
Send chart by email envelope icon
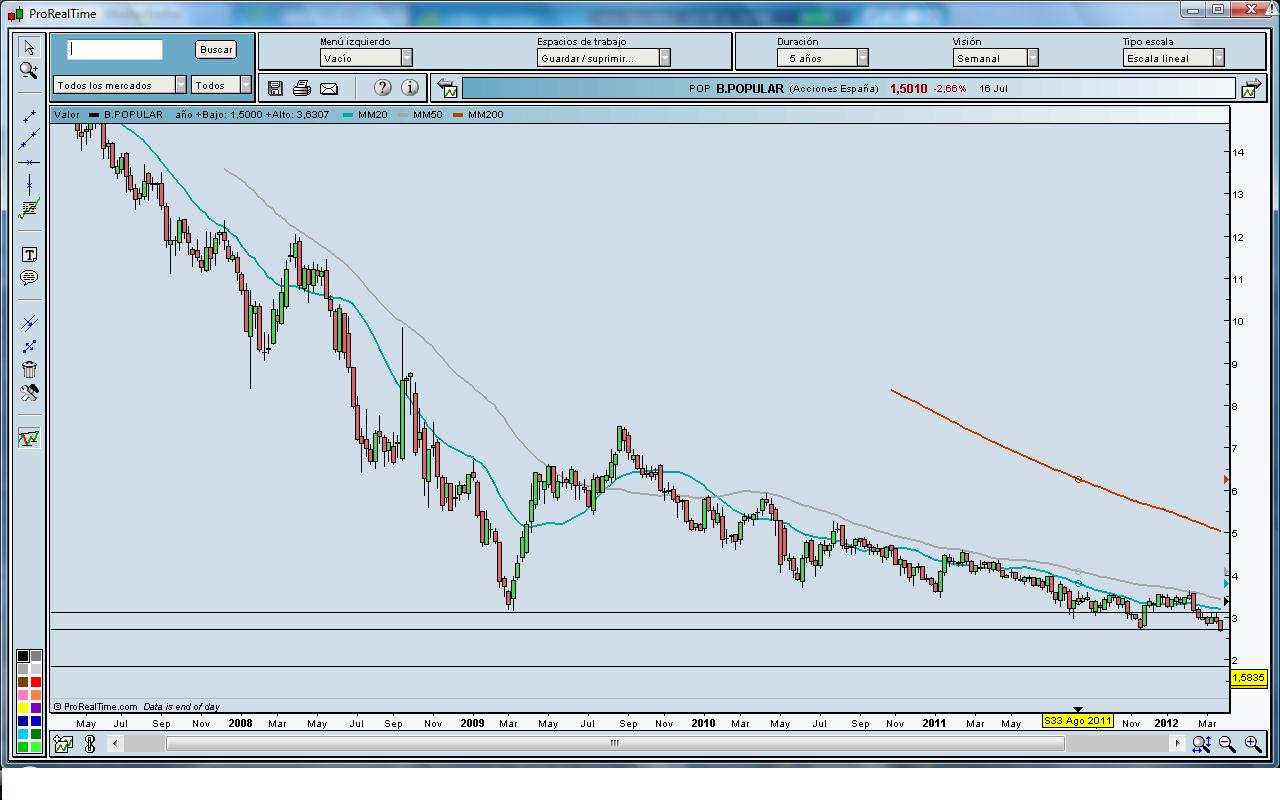[x=328, y=89]
